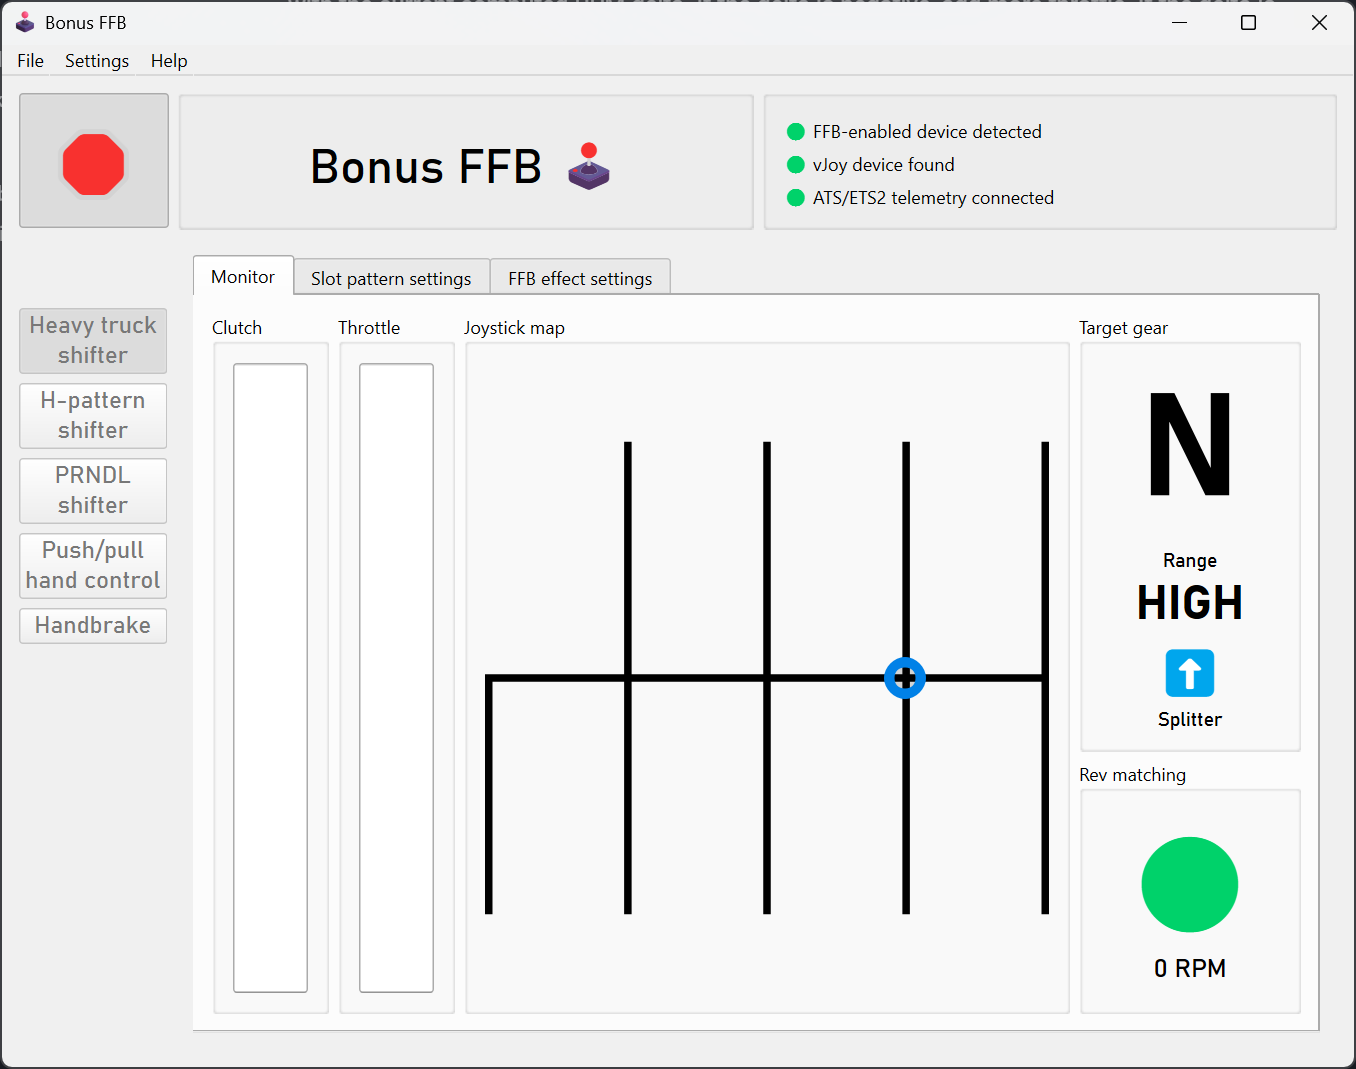Open the FFB effect settings tab

pyautogui.click(x=580, y=279)
